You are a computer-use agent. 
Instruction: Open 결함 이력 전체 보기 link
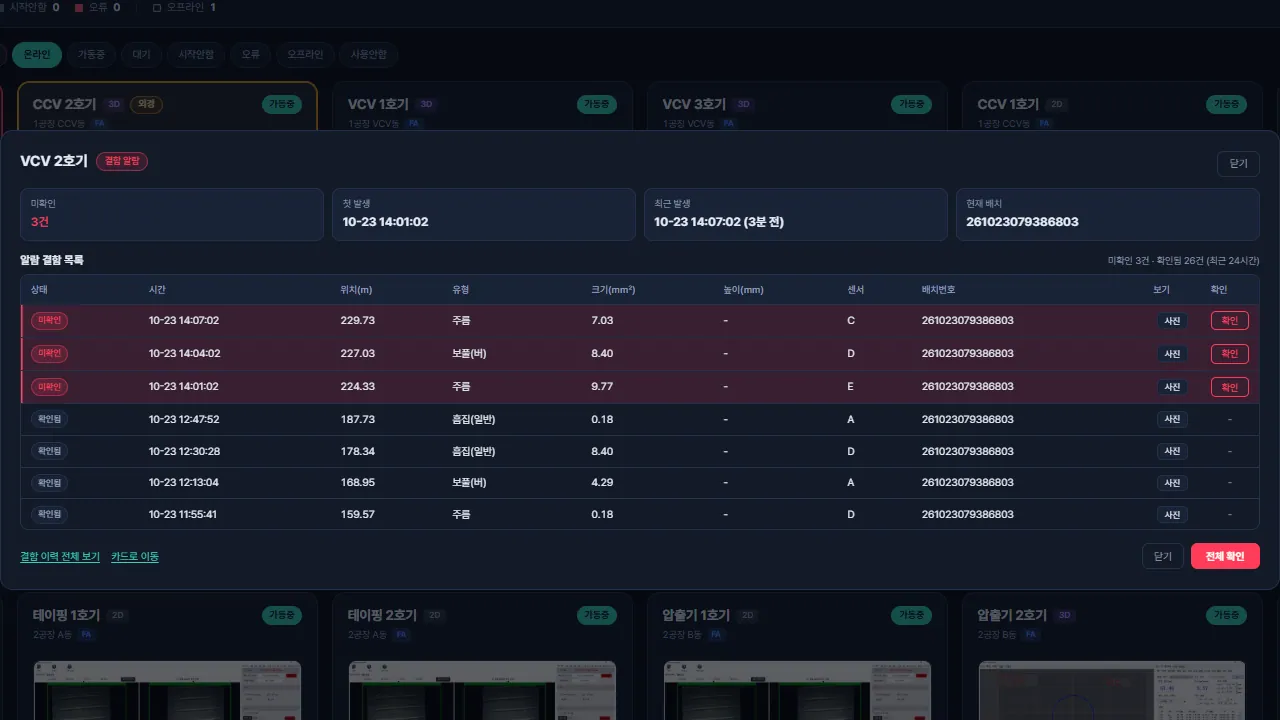pos(60,557)
